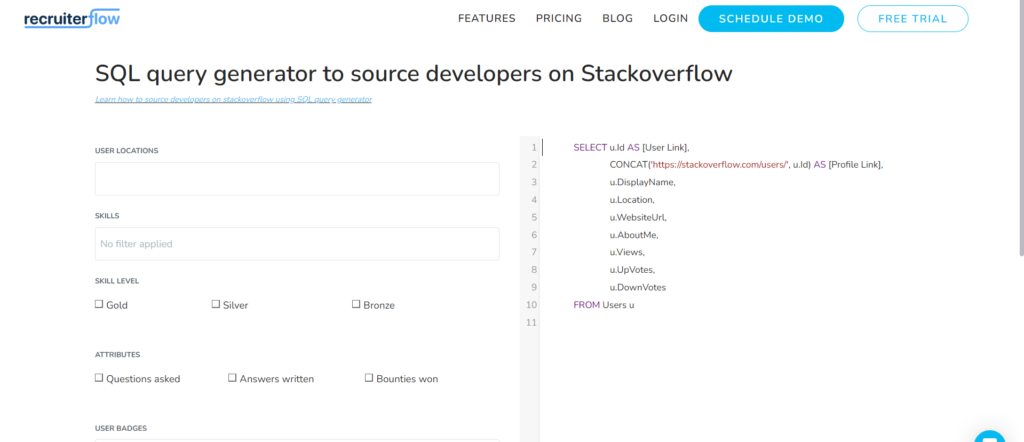This screenshot has width=1024, height=442.
Task: Open the chat widget bubble
Action: coord(988,436)
